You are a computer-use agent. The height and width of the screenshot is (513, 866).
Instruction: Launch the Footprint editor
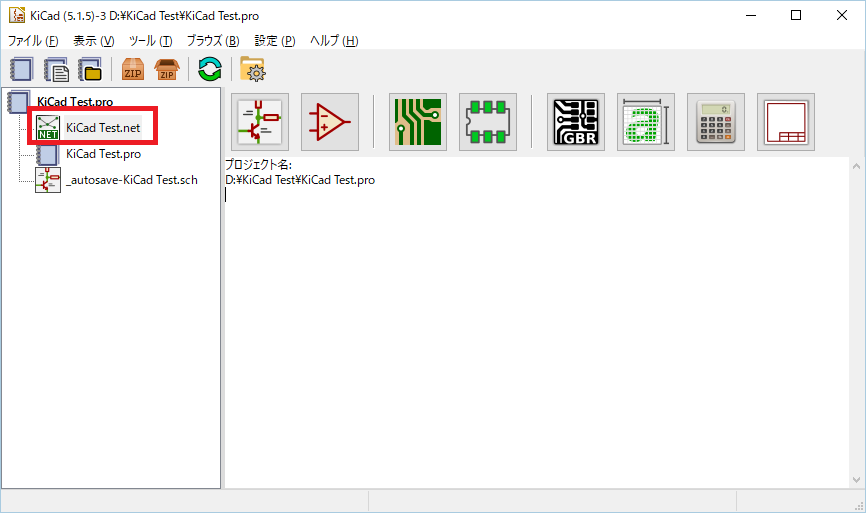click(488, 122)
